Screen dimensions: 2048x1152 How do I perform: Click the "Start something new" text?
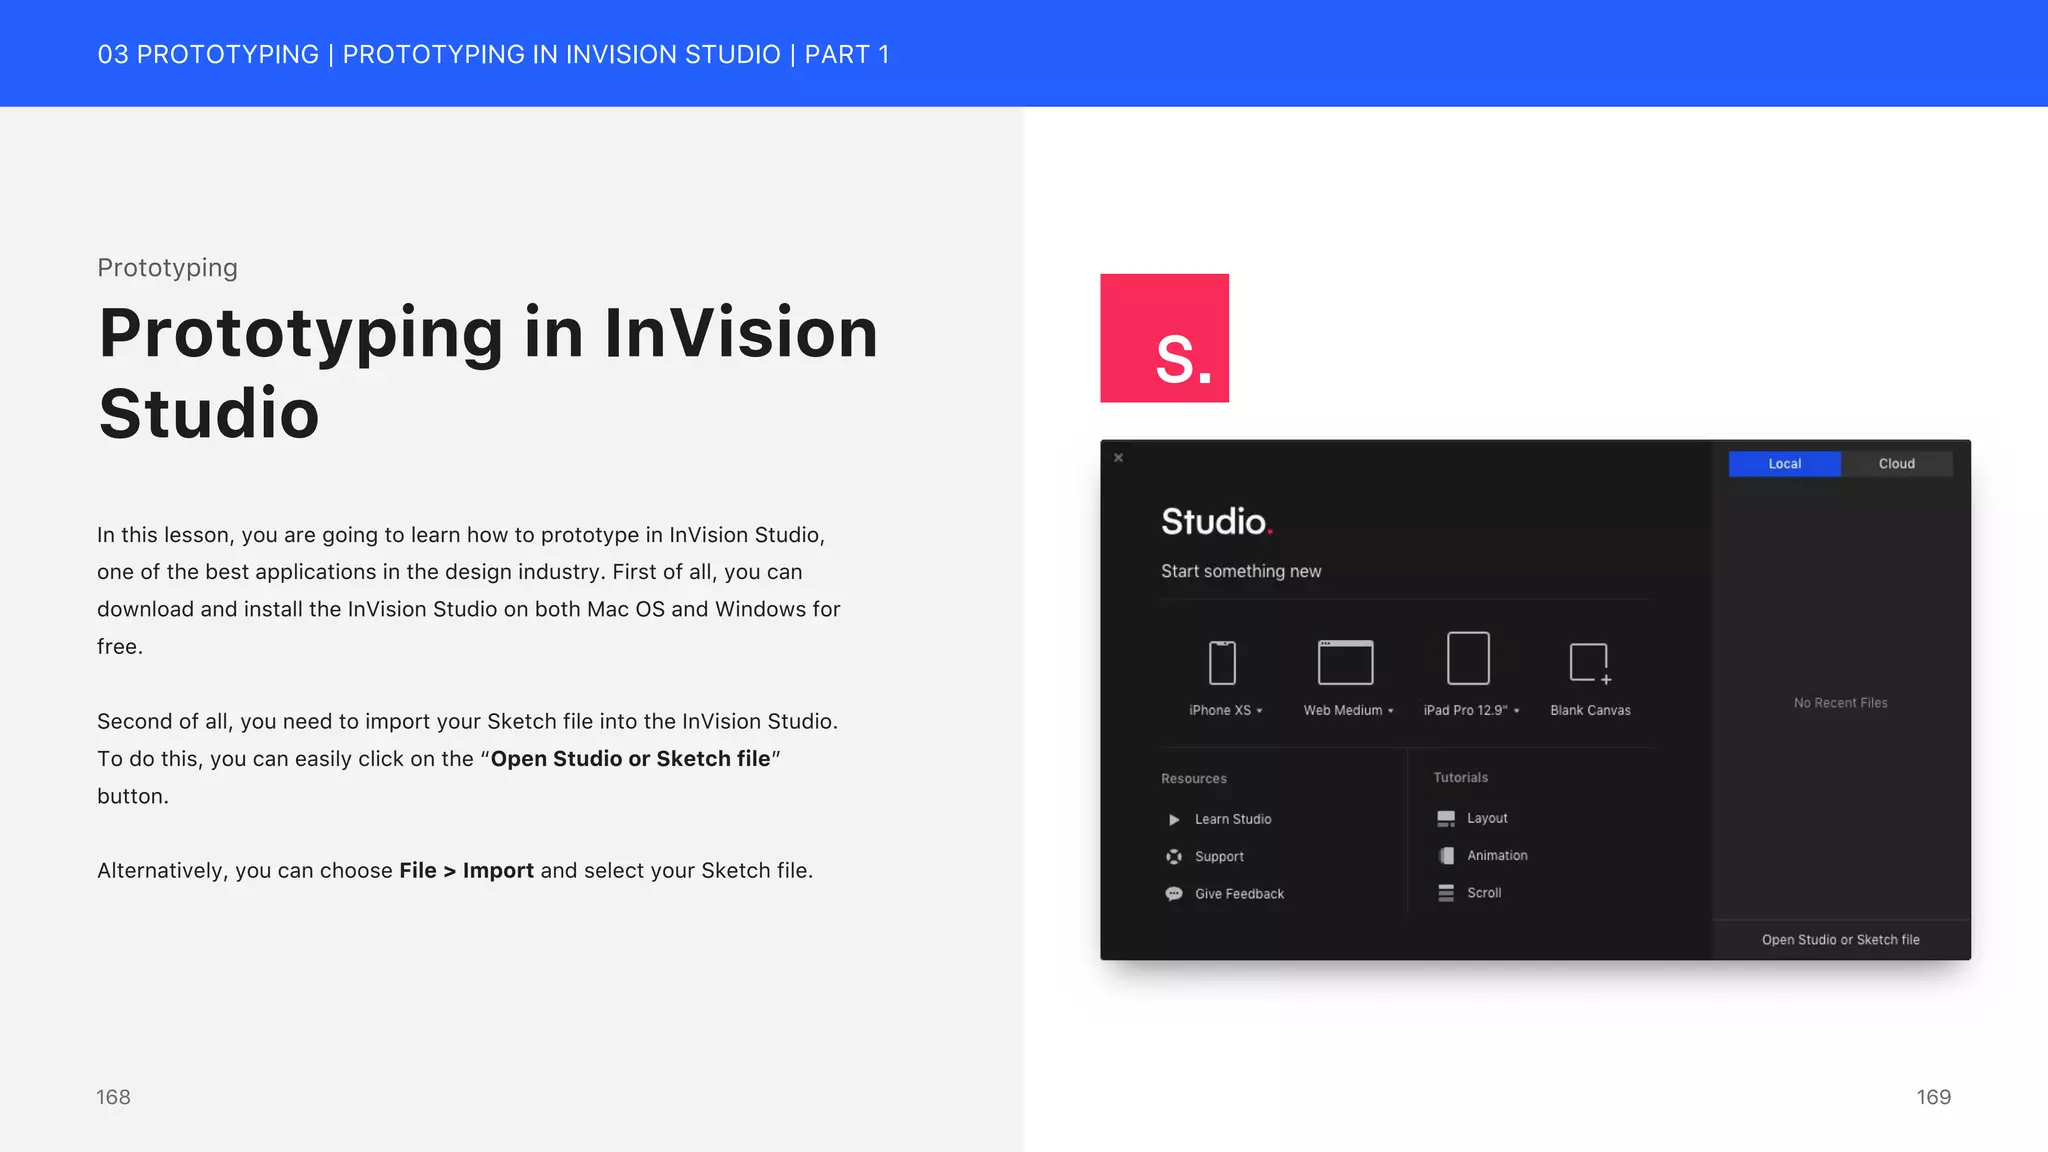(x=1241, y=571)
